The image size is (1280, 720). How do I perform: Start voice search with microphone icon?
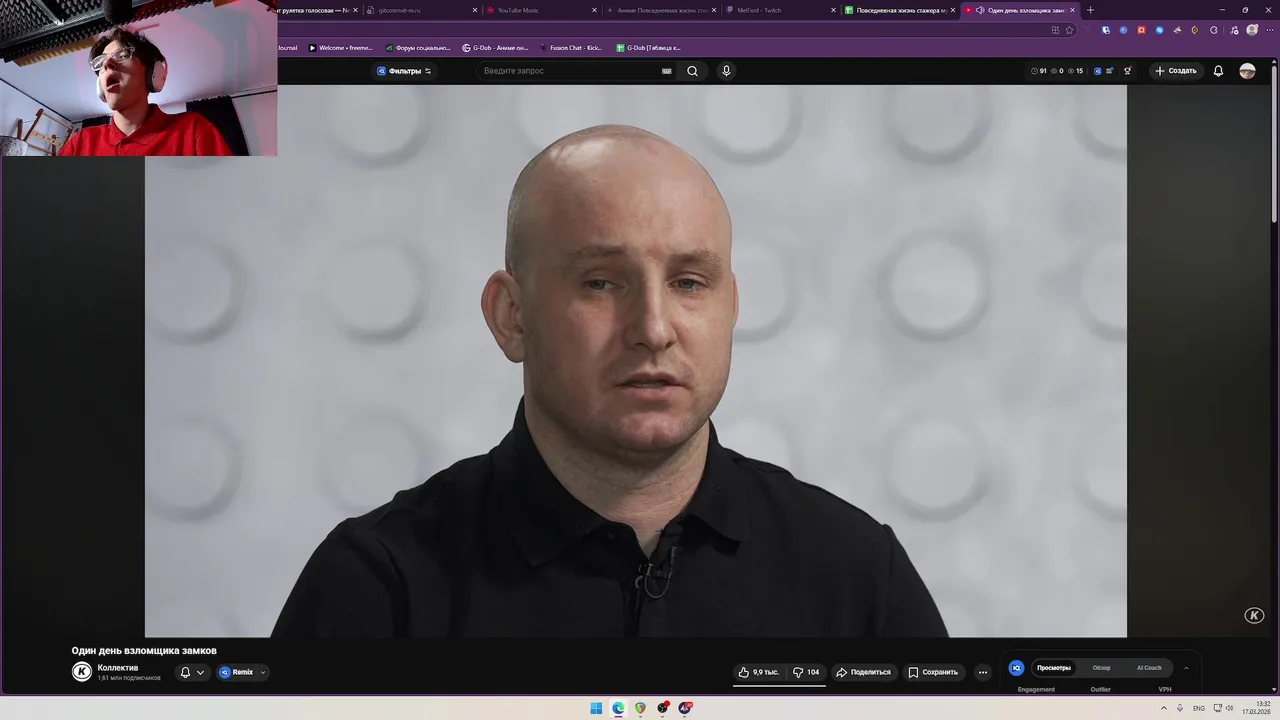[x=727, y=71]
